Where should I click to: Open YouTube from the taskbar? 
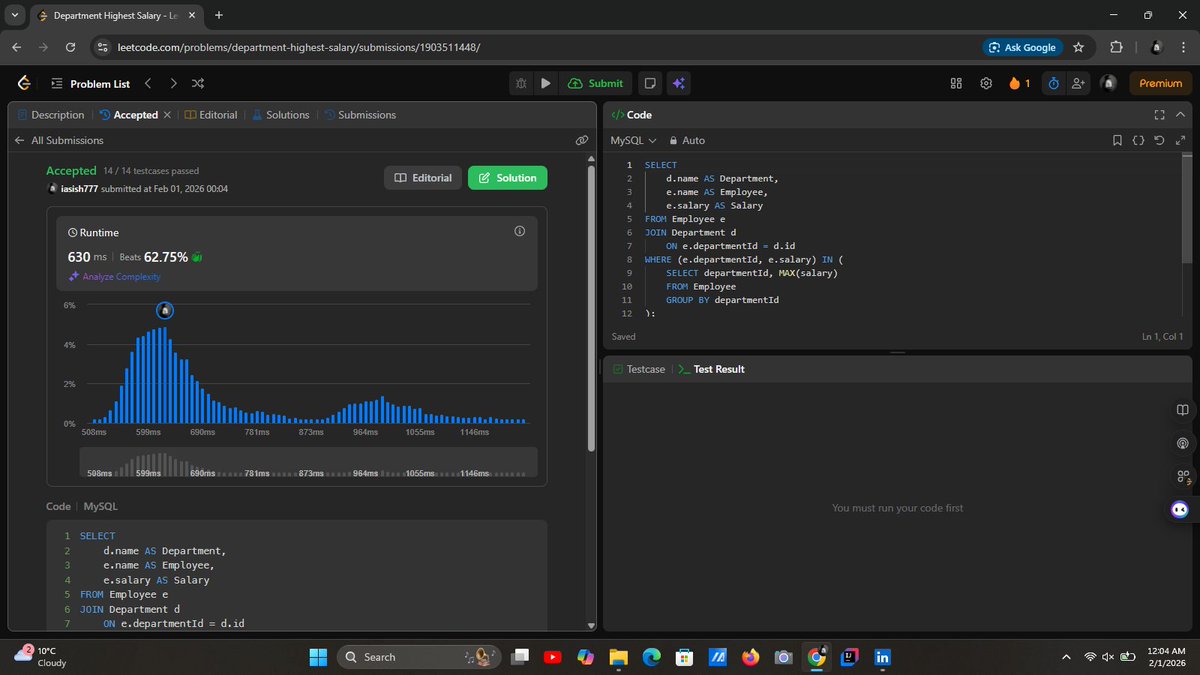552,657
